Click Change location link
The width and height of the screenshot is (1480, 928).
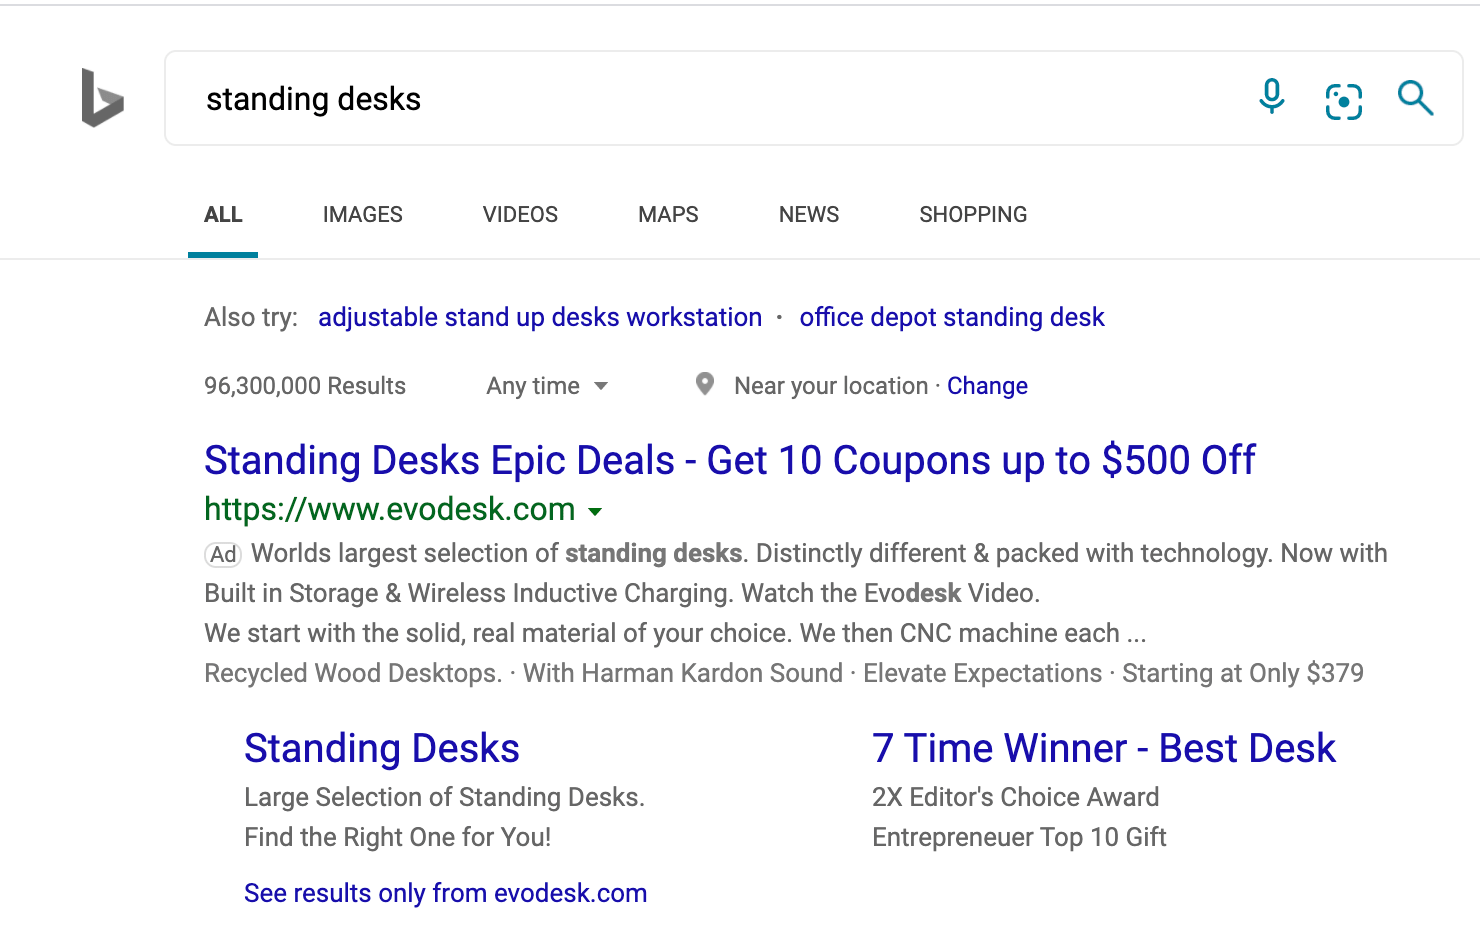coord(987,386)
